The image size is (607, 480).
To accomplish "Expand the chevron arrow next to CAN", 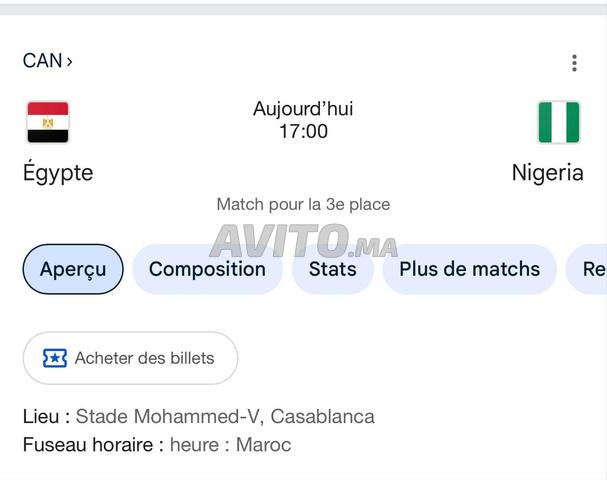I will click(x=69, y=62).
